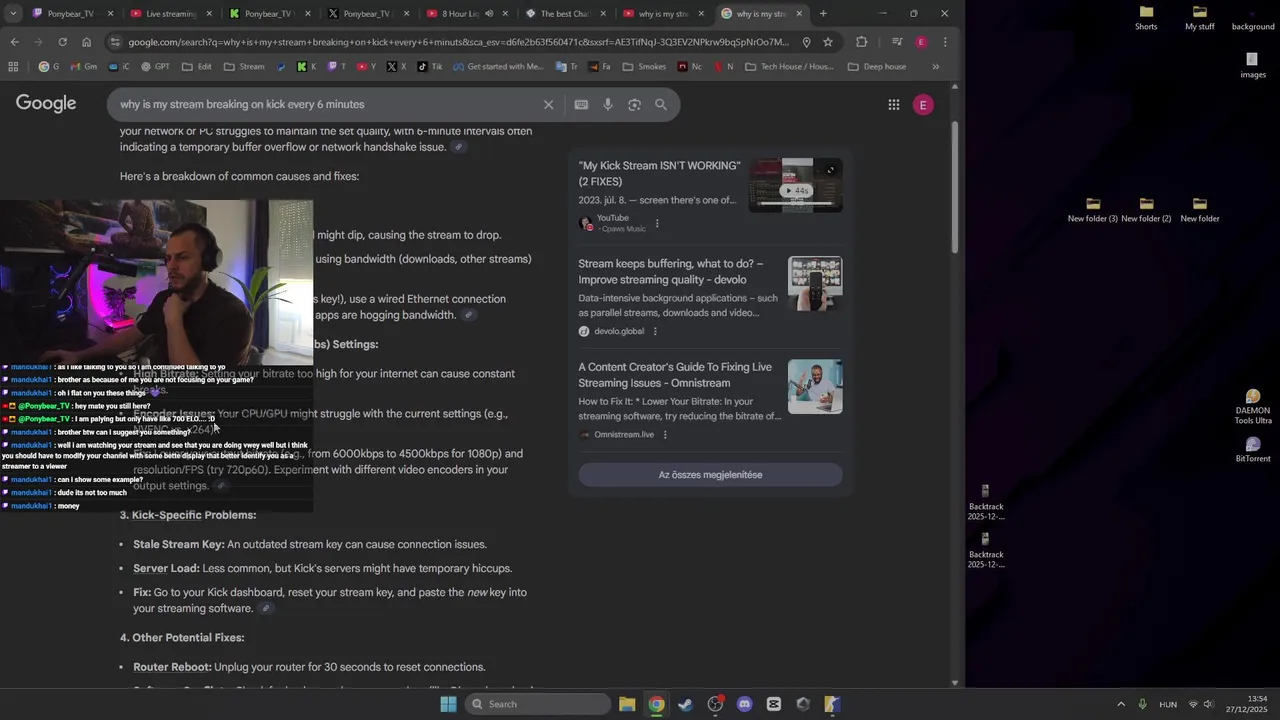Open a new Chrome tab
The image size is (1280, 720).
[x=823, y=14]
